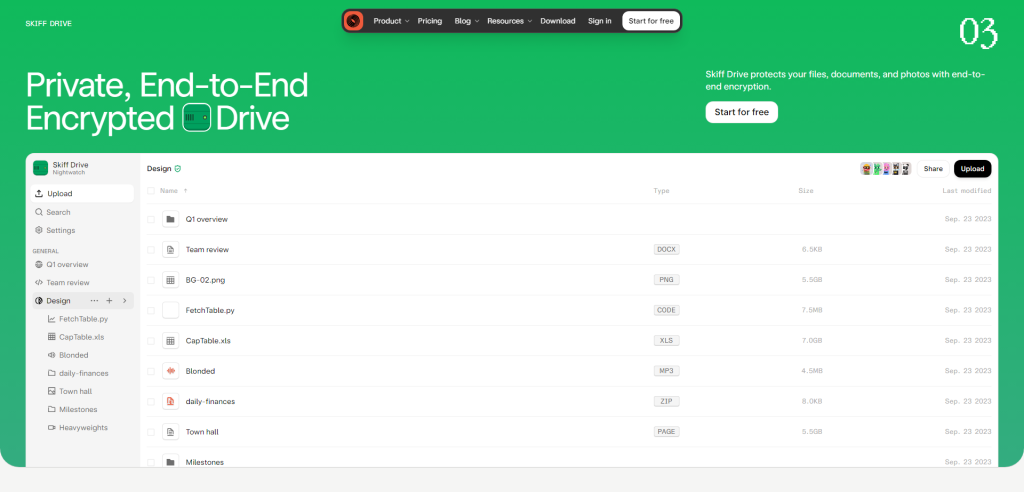The image size is (1024, 492).
Task: Click the Share button
Action: pos(932,169)
